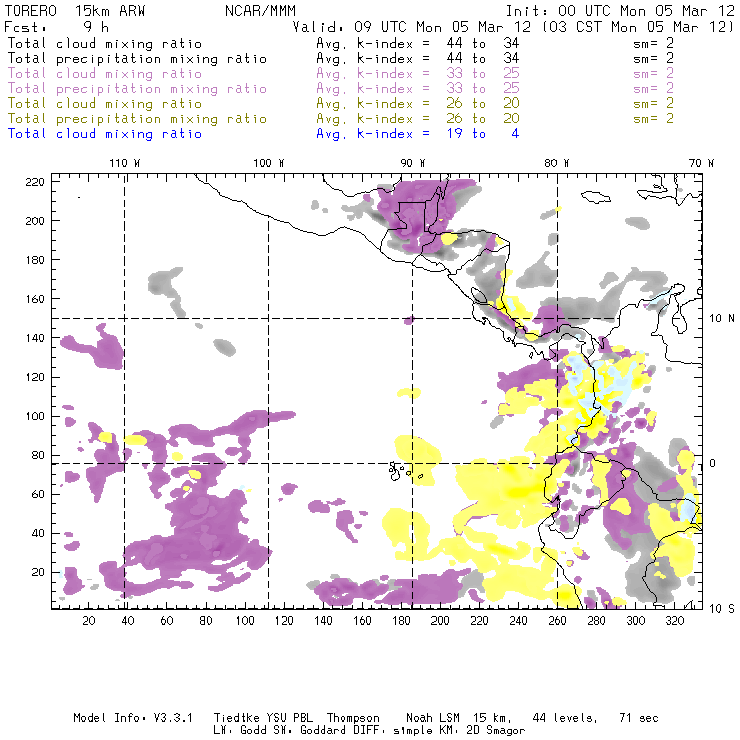Select 'sm= 2' of olive precipitation row
Viewport: 740px width, 740px height.
[653, 118]
